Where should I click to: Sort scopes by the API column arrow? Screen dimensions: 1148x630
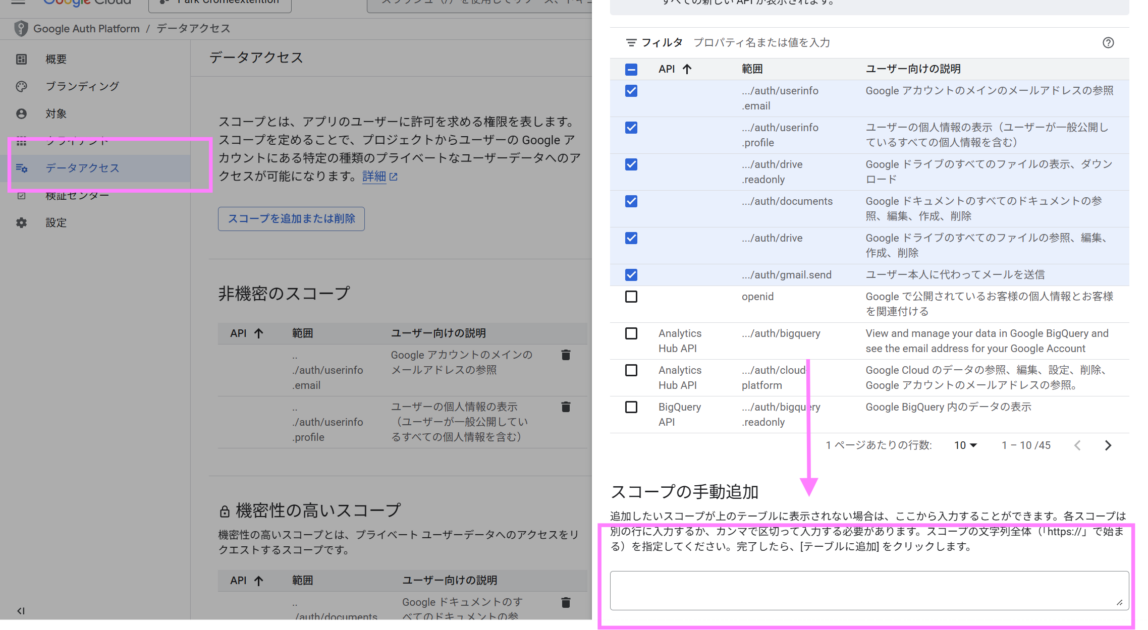point(687,70)
